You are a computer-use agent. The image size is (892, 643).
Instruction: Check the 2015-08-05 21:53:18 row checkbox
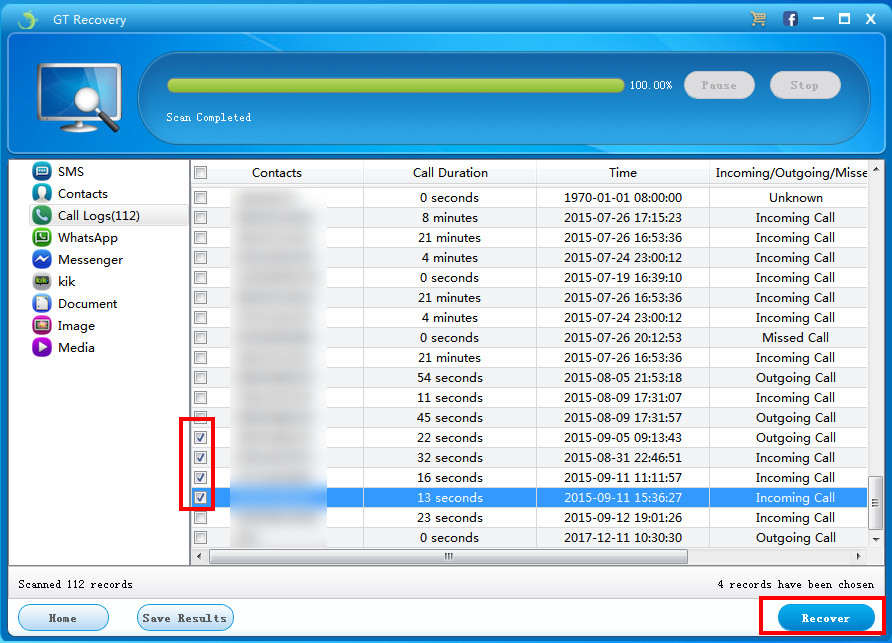(200, 377)
